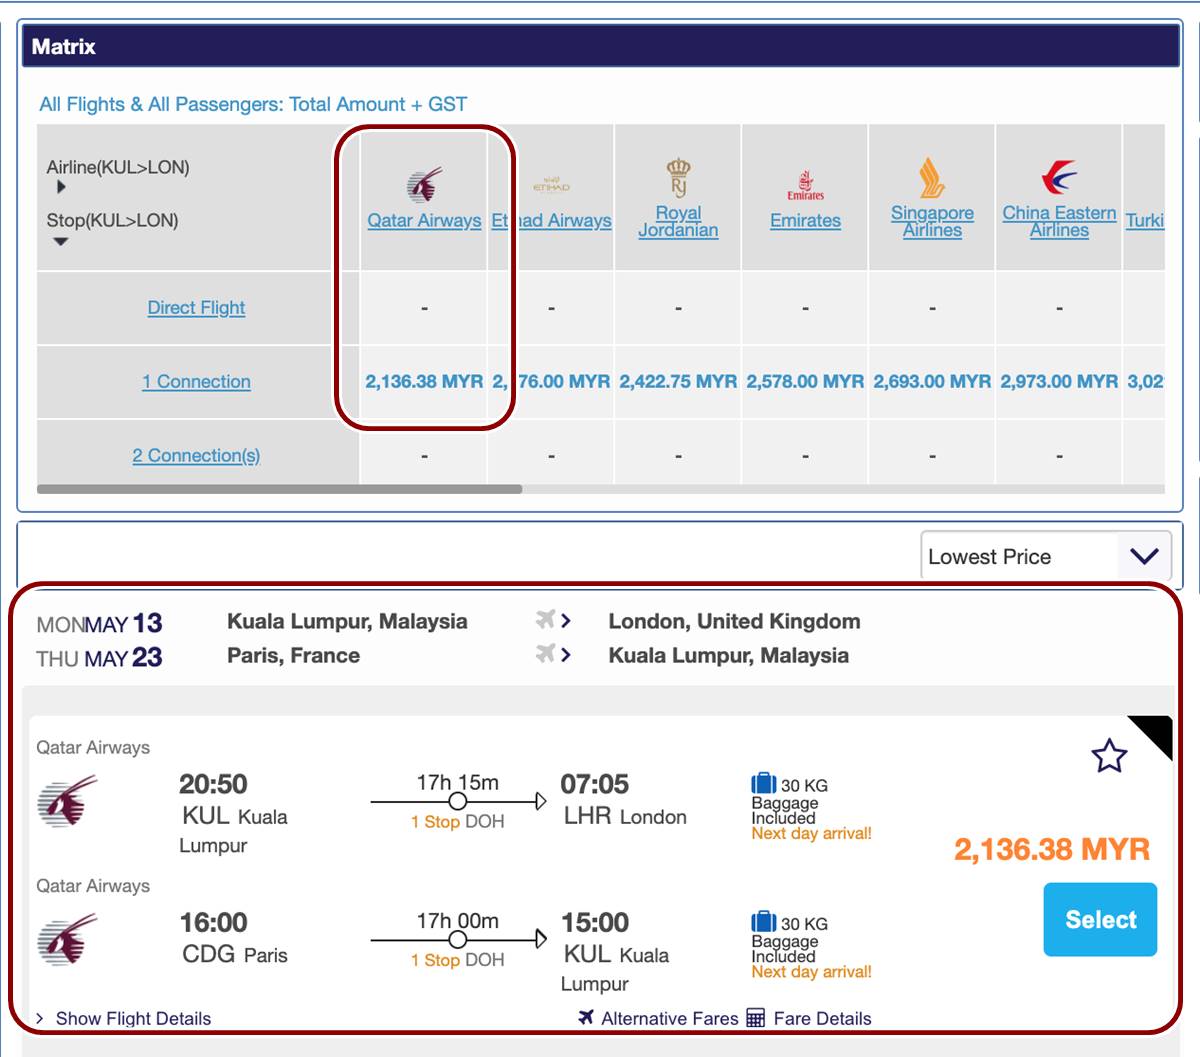Click the Emirates logo in matrix
The height and width of the screenshot is (1057, 1200).
(805, 185)
